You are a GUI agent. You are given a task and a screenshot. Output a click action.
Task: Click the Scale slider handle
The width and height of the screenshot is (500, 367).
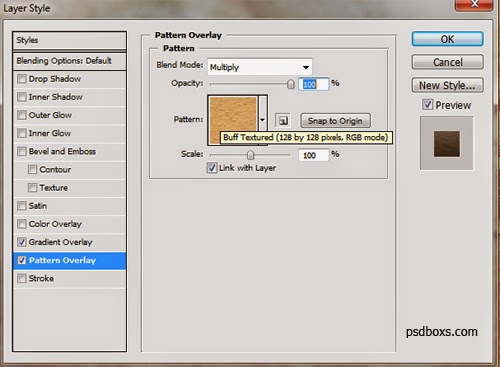250,155
